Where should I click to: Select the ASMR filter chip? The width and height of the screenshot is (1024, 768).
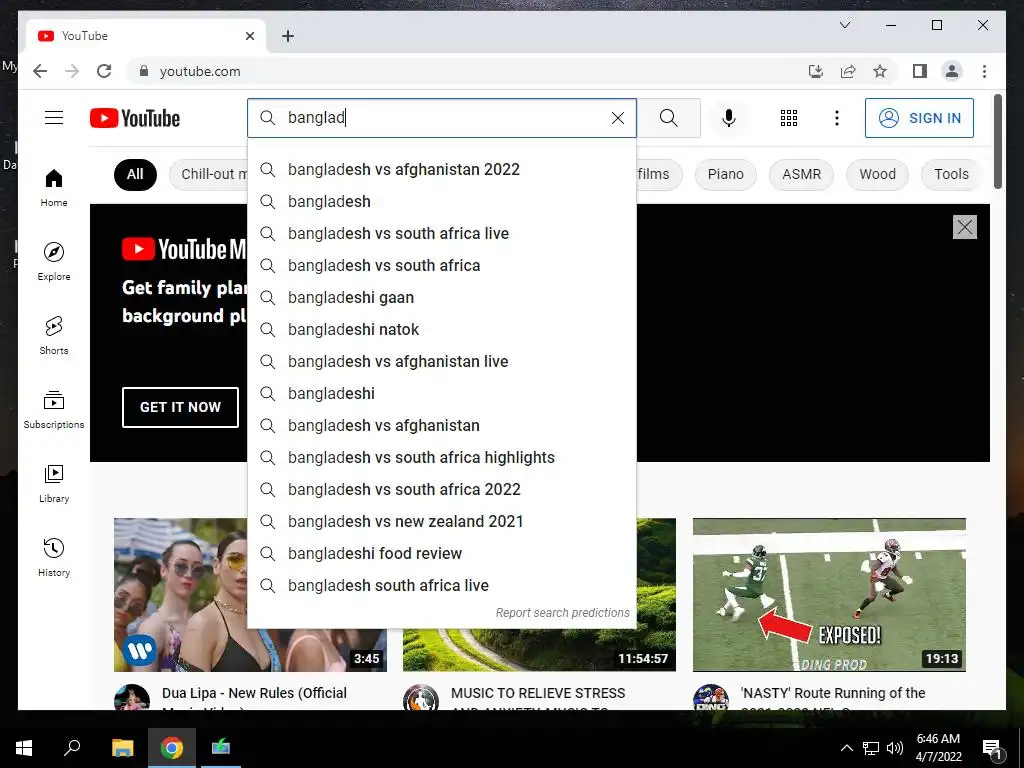(x=801, y=174)
